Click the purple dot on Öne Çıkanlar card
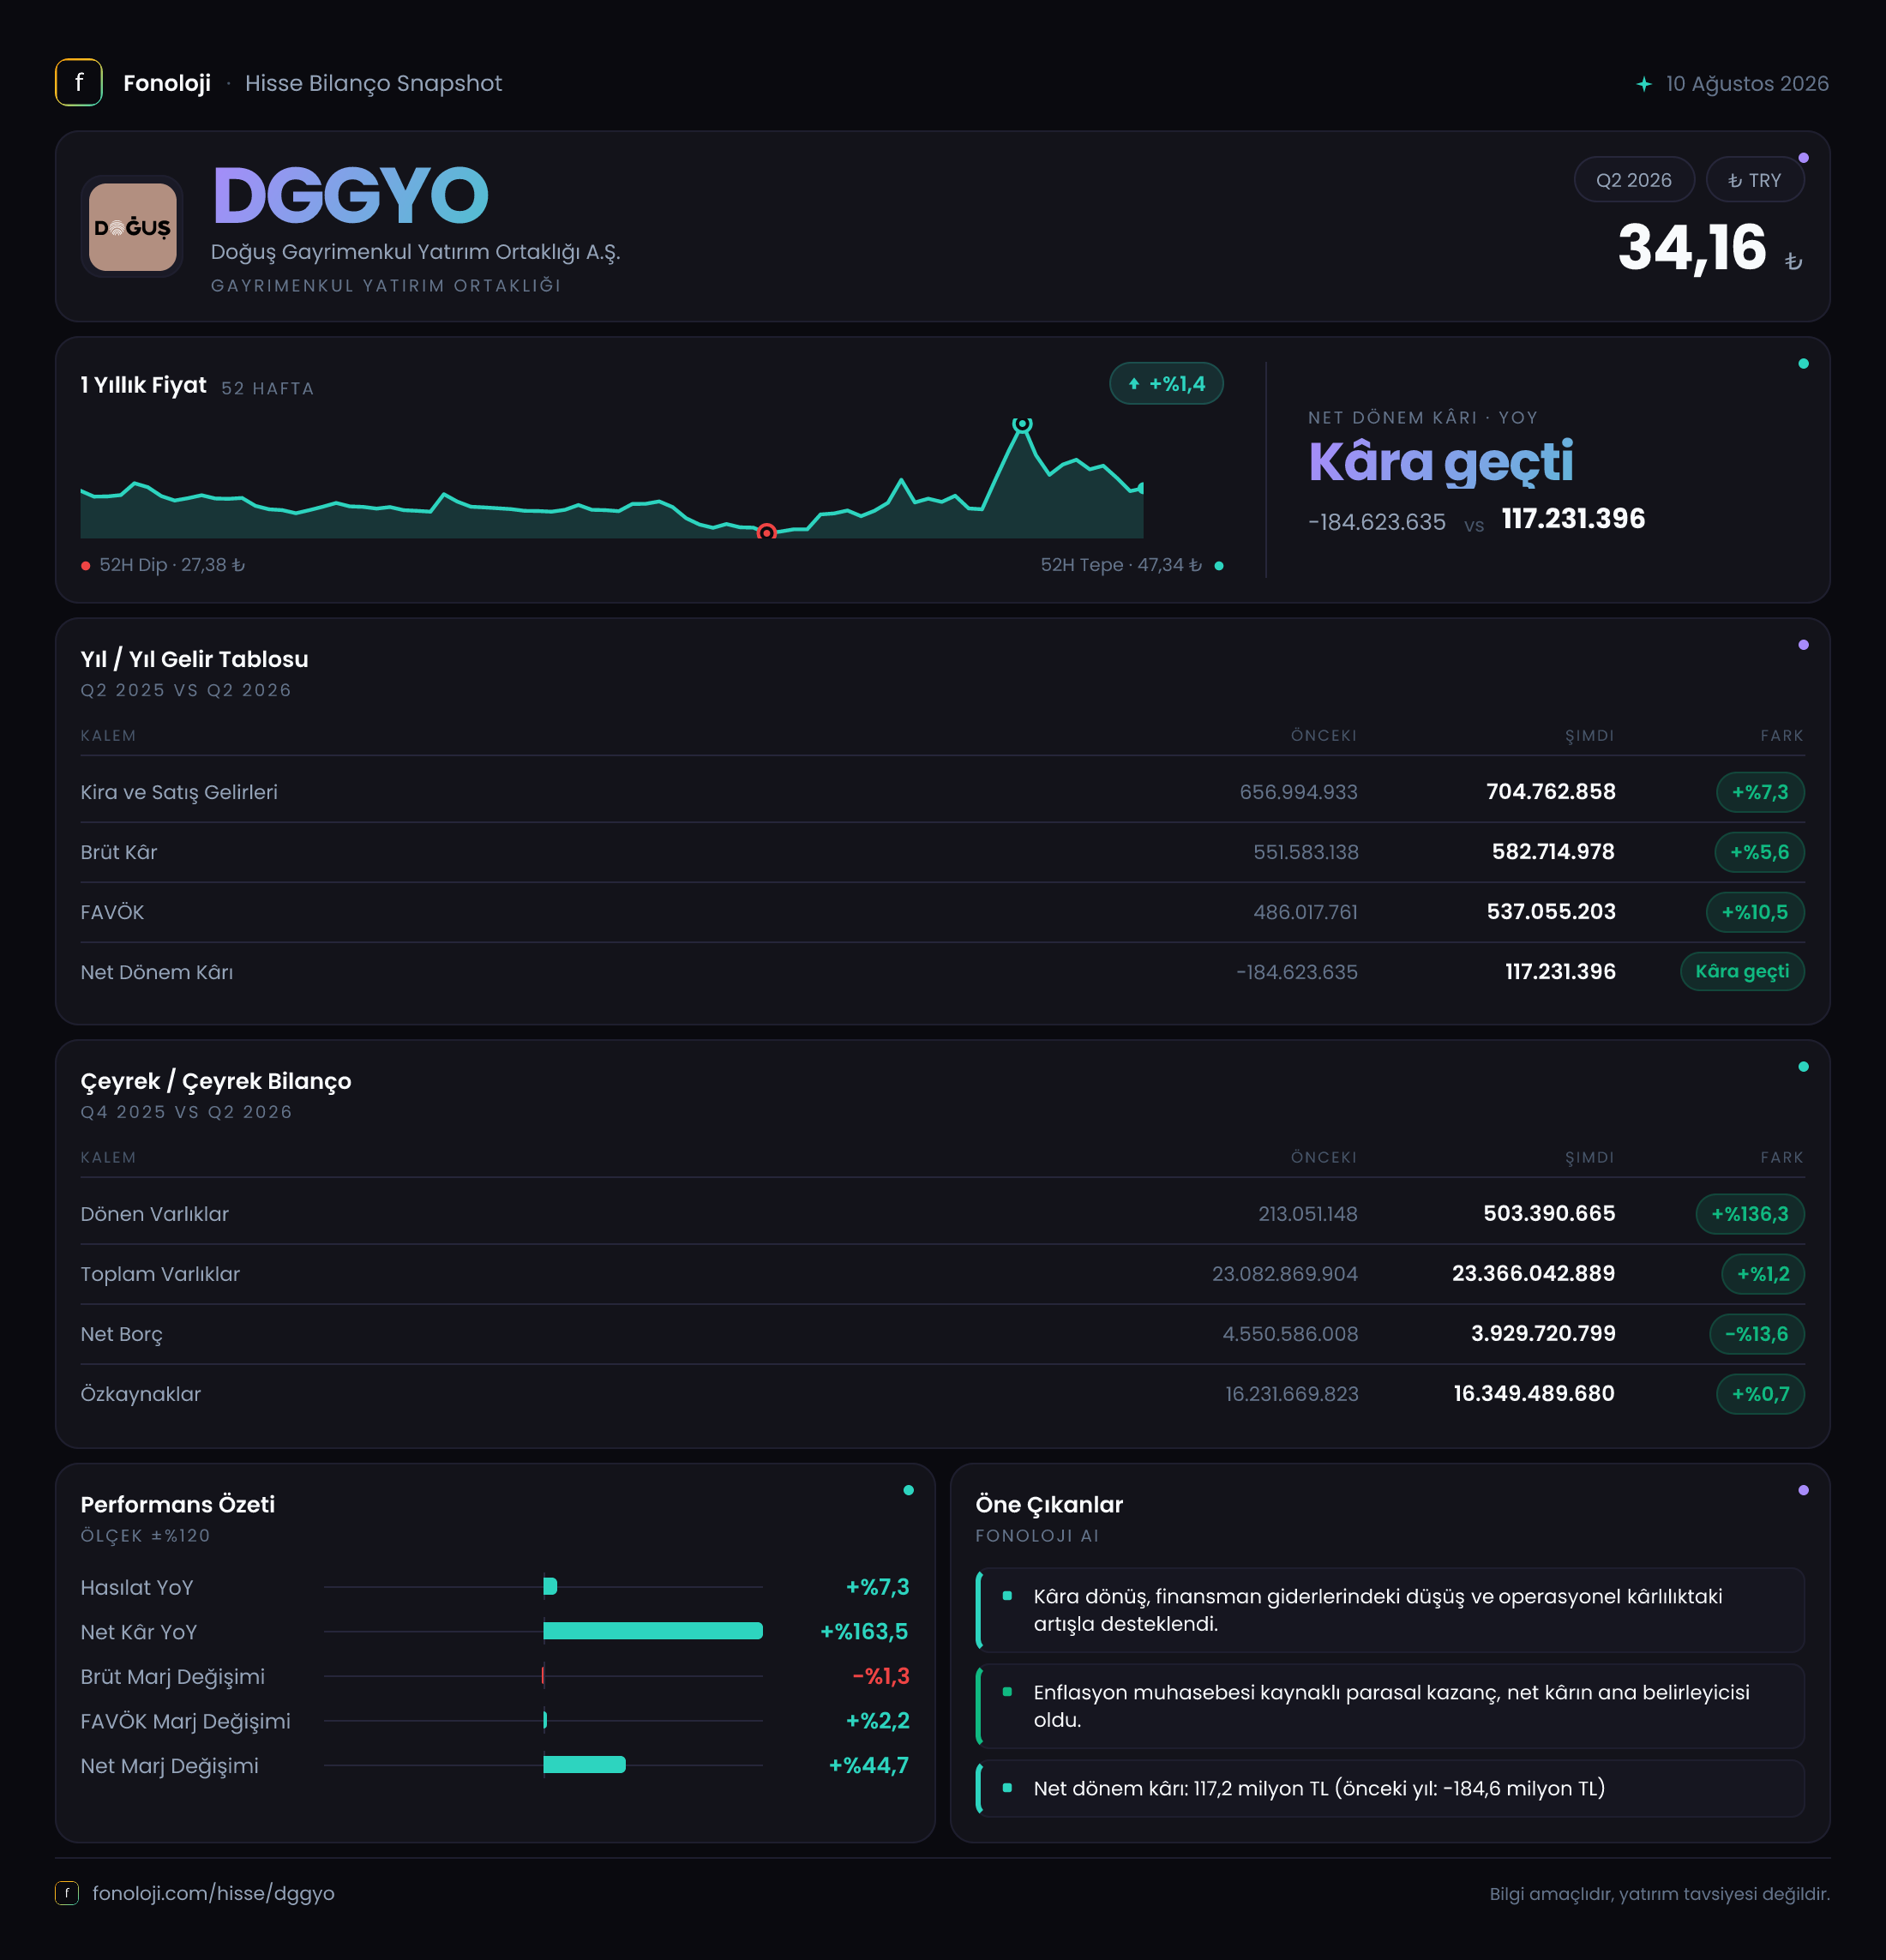Screen dimensions: 1886x1960 pos(1803,1490)
